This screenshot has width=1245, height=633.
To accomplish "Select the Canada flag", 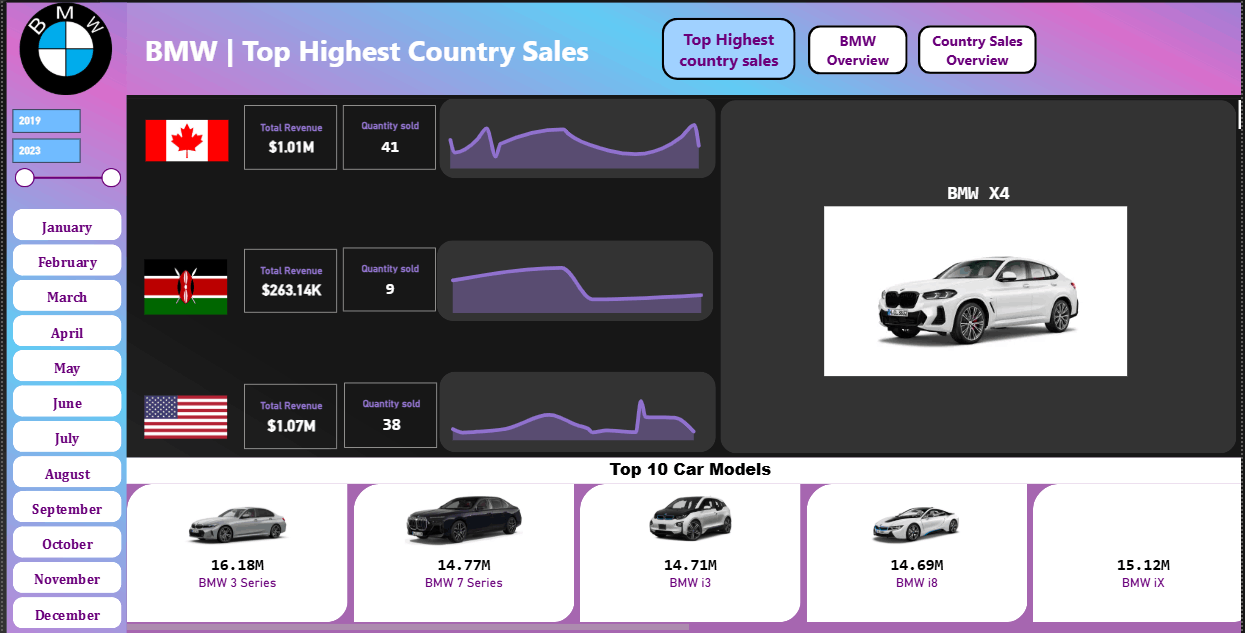I will (185, 138).
